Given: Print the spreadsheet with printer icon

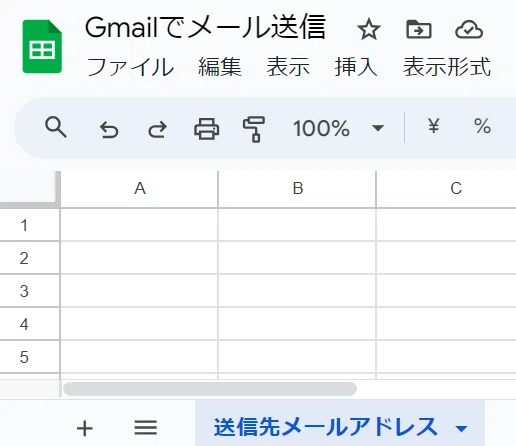Looking at the screenshot, I should (206, 129).
